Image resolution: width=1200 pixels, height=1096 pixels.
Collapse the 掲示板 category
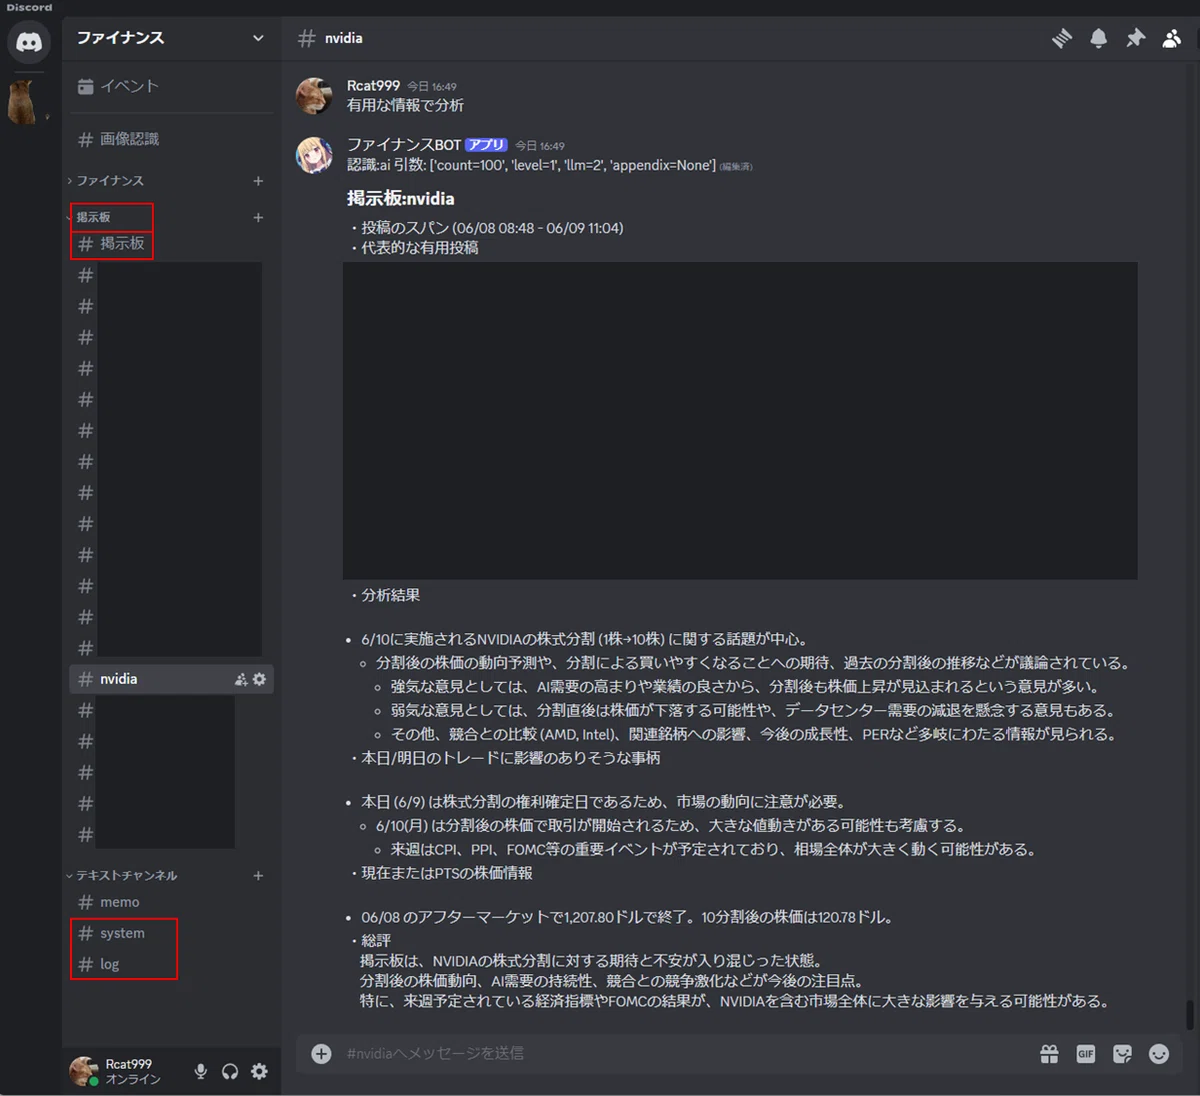[93, 217]
